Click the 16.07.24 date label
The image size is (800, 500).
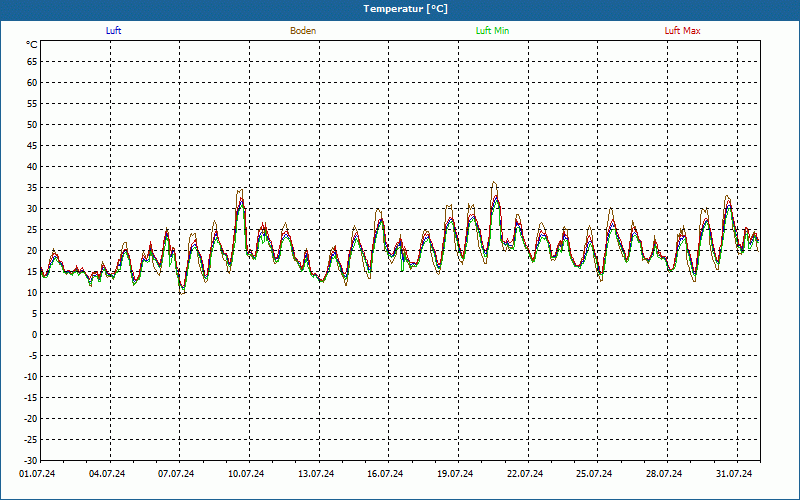click(385, 474)
